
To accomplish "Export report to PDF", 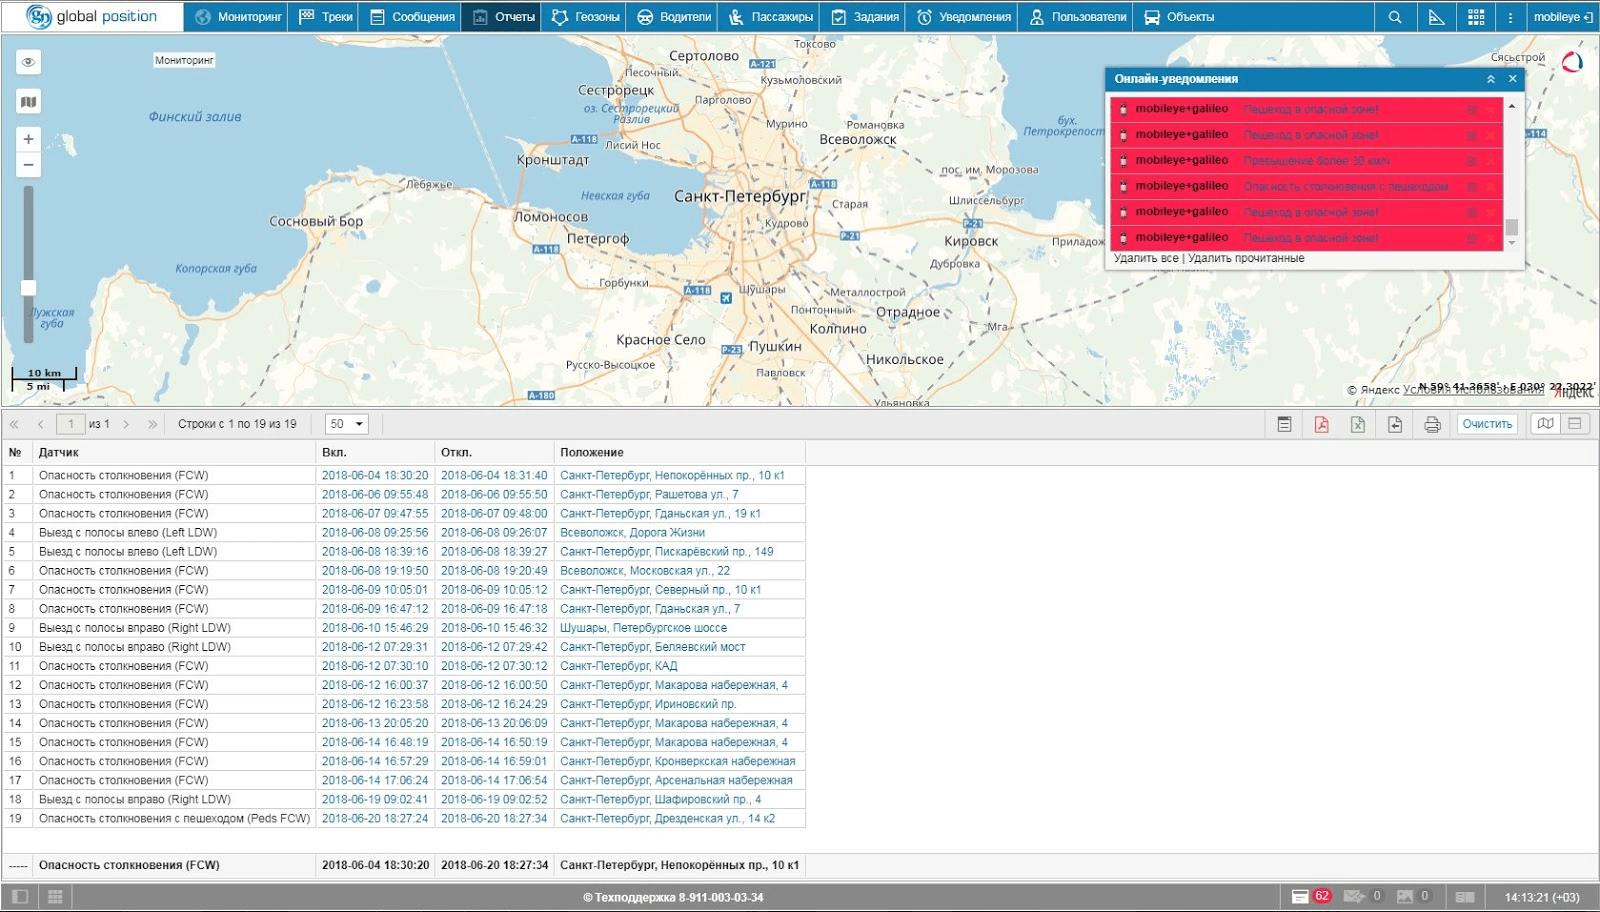I will [x=1321, y=424].
